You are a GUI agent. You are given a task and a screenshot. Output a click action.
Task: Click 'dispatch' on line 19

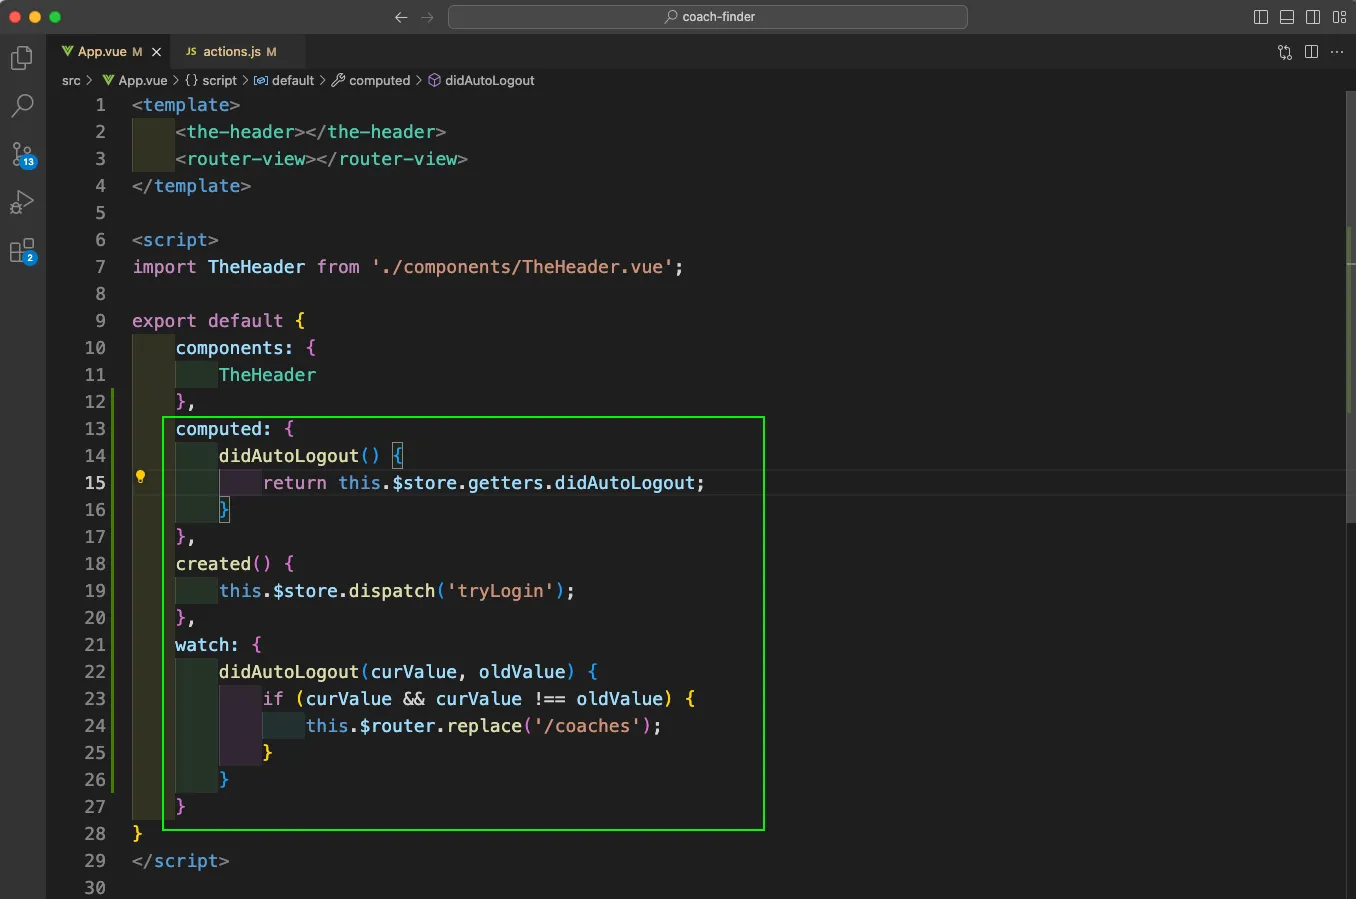point(392,591)
